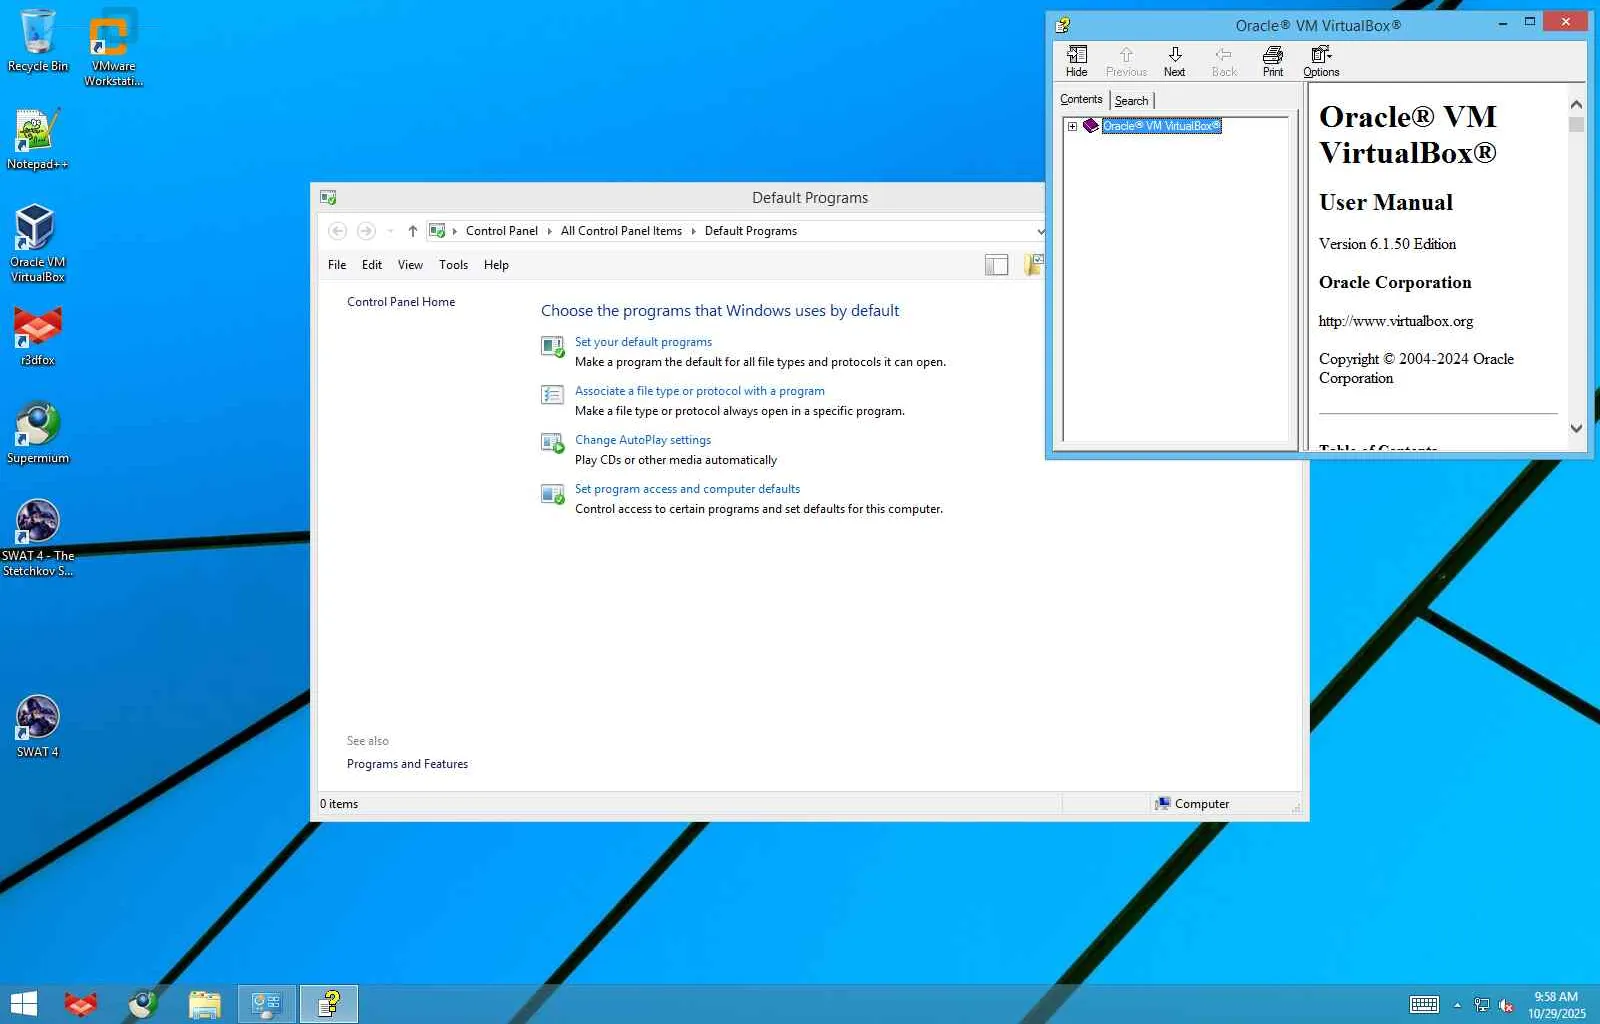Open the Edit menu in Default Programs
This screenshot has height=1024, width=1600.
tap(372, 265)
